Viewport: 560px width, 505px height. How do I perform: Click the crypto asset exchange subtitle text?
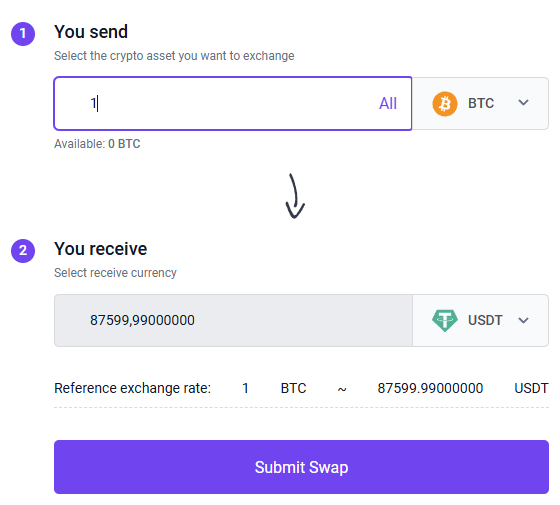coord(174,56)
